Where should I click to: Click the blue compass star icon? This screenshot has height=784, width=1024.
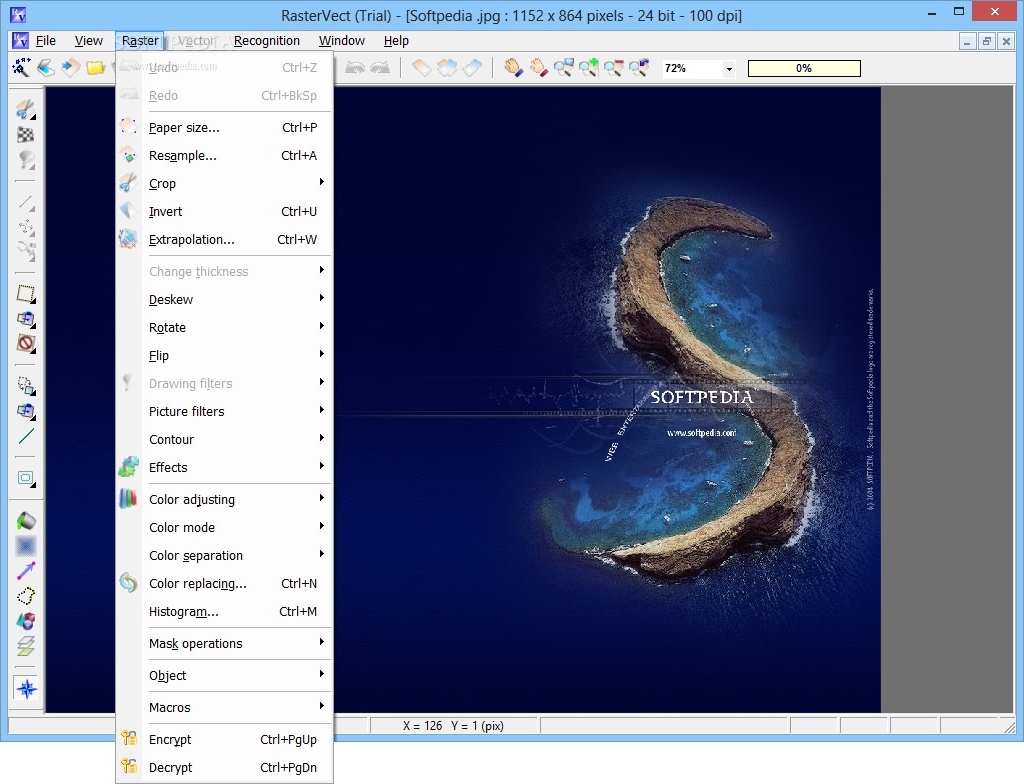(27, 688)
